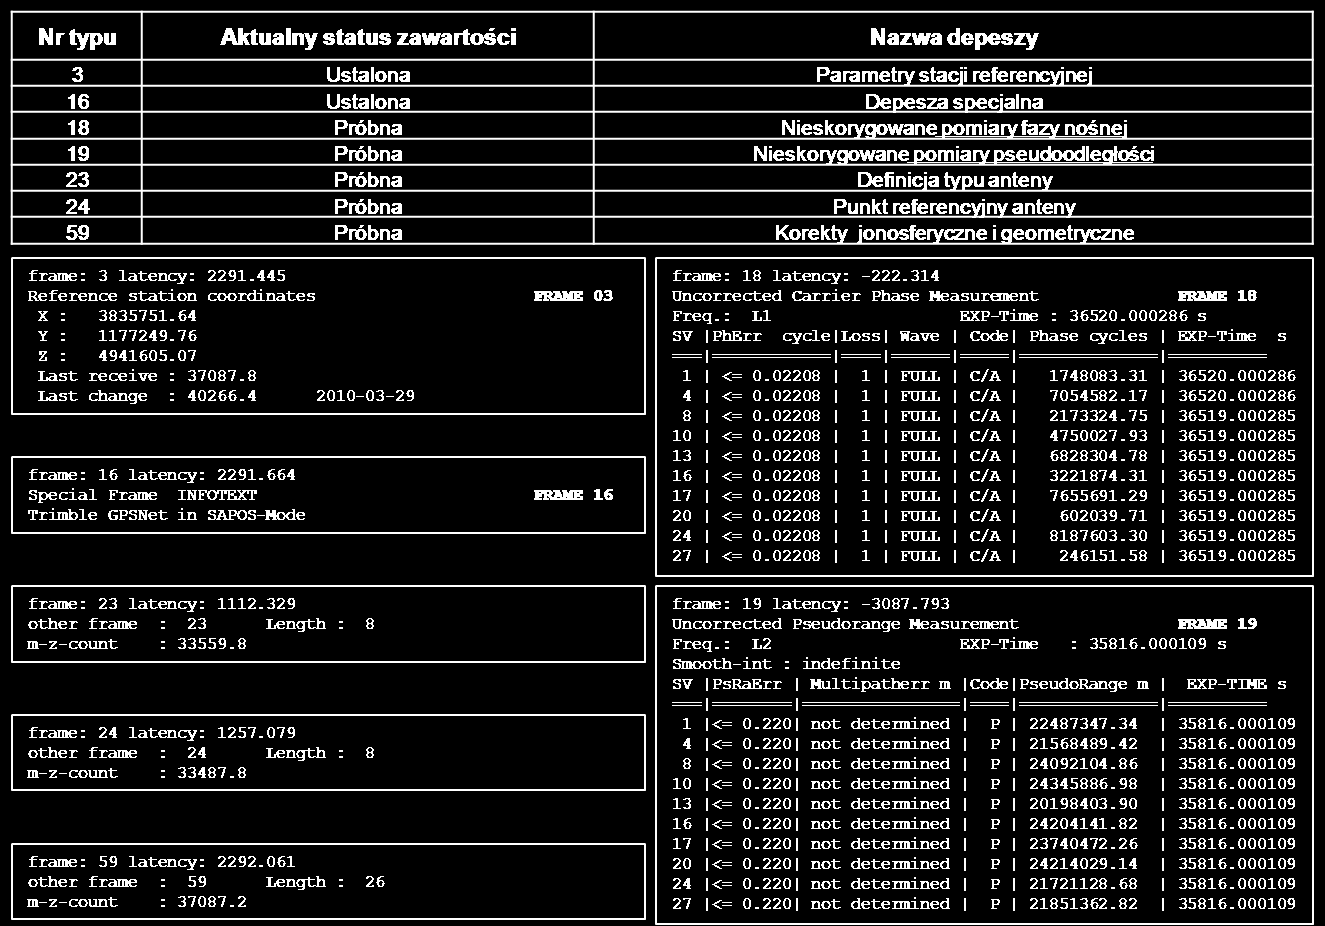Click 'Uncorrected Carrier Phase Measurement' title
Screen dimensions: 1325x926
click(x=855, y=296)
